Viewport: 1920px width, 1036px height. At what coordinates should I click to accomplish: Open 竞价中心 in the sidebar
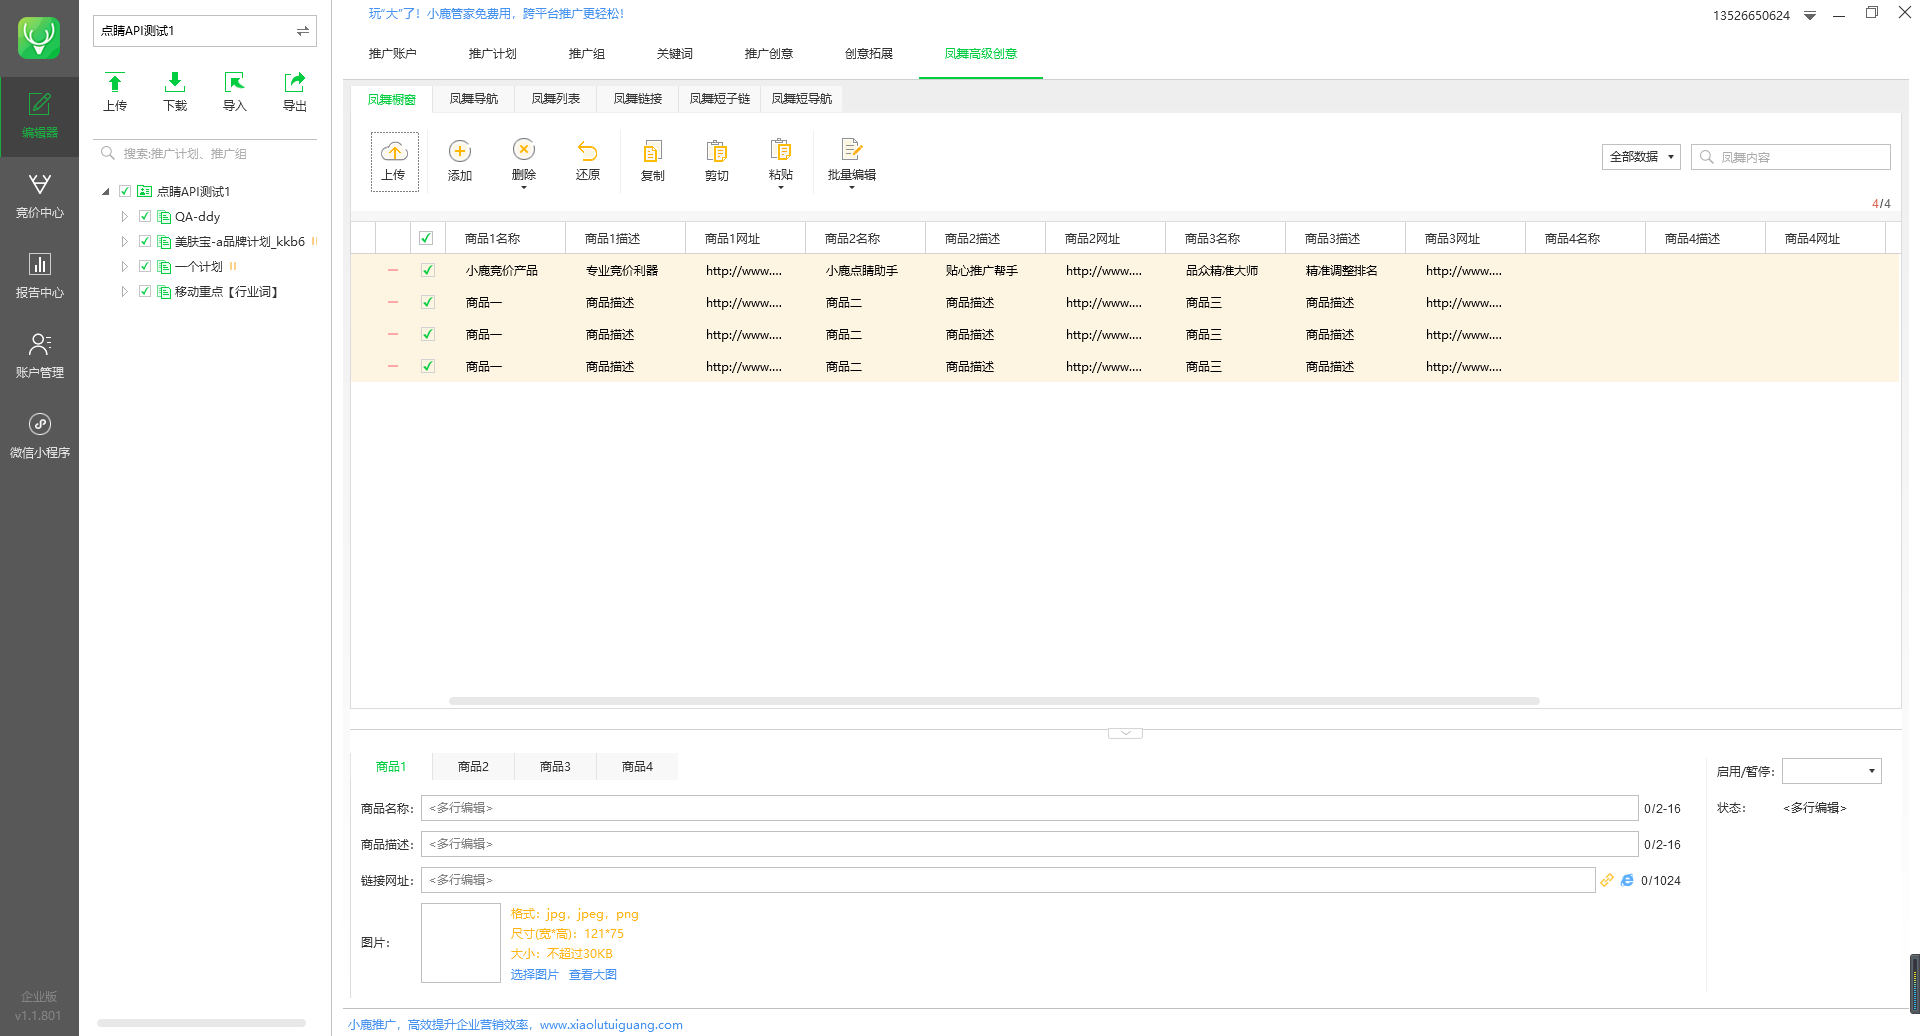(x=39, y=196)
